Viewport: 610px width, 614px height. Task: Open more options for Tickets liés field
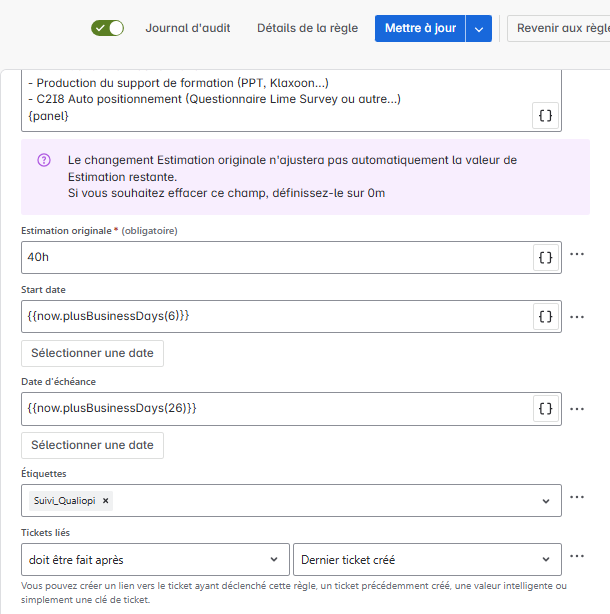[577, 556]
